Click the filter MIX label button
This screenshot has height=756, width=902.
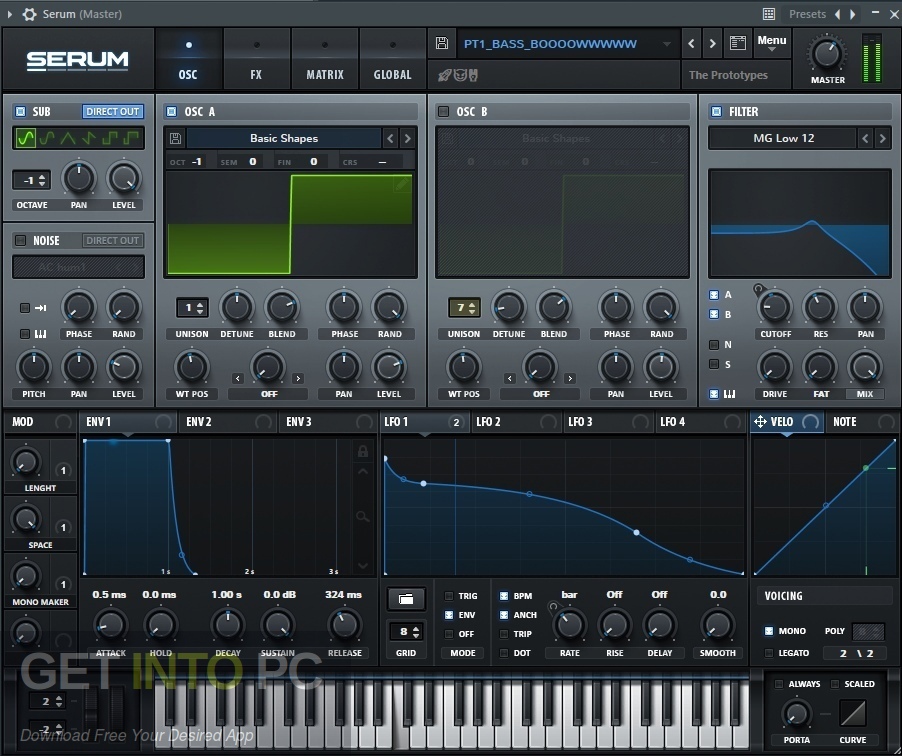click(x=865, y=394)
